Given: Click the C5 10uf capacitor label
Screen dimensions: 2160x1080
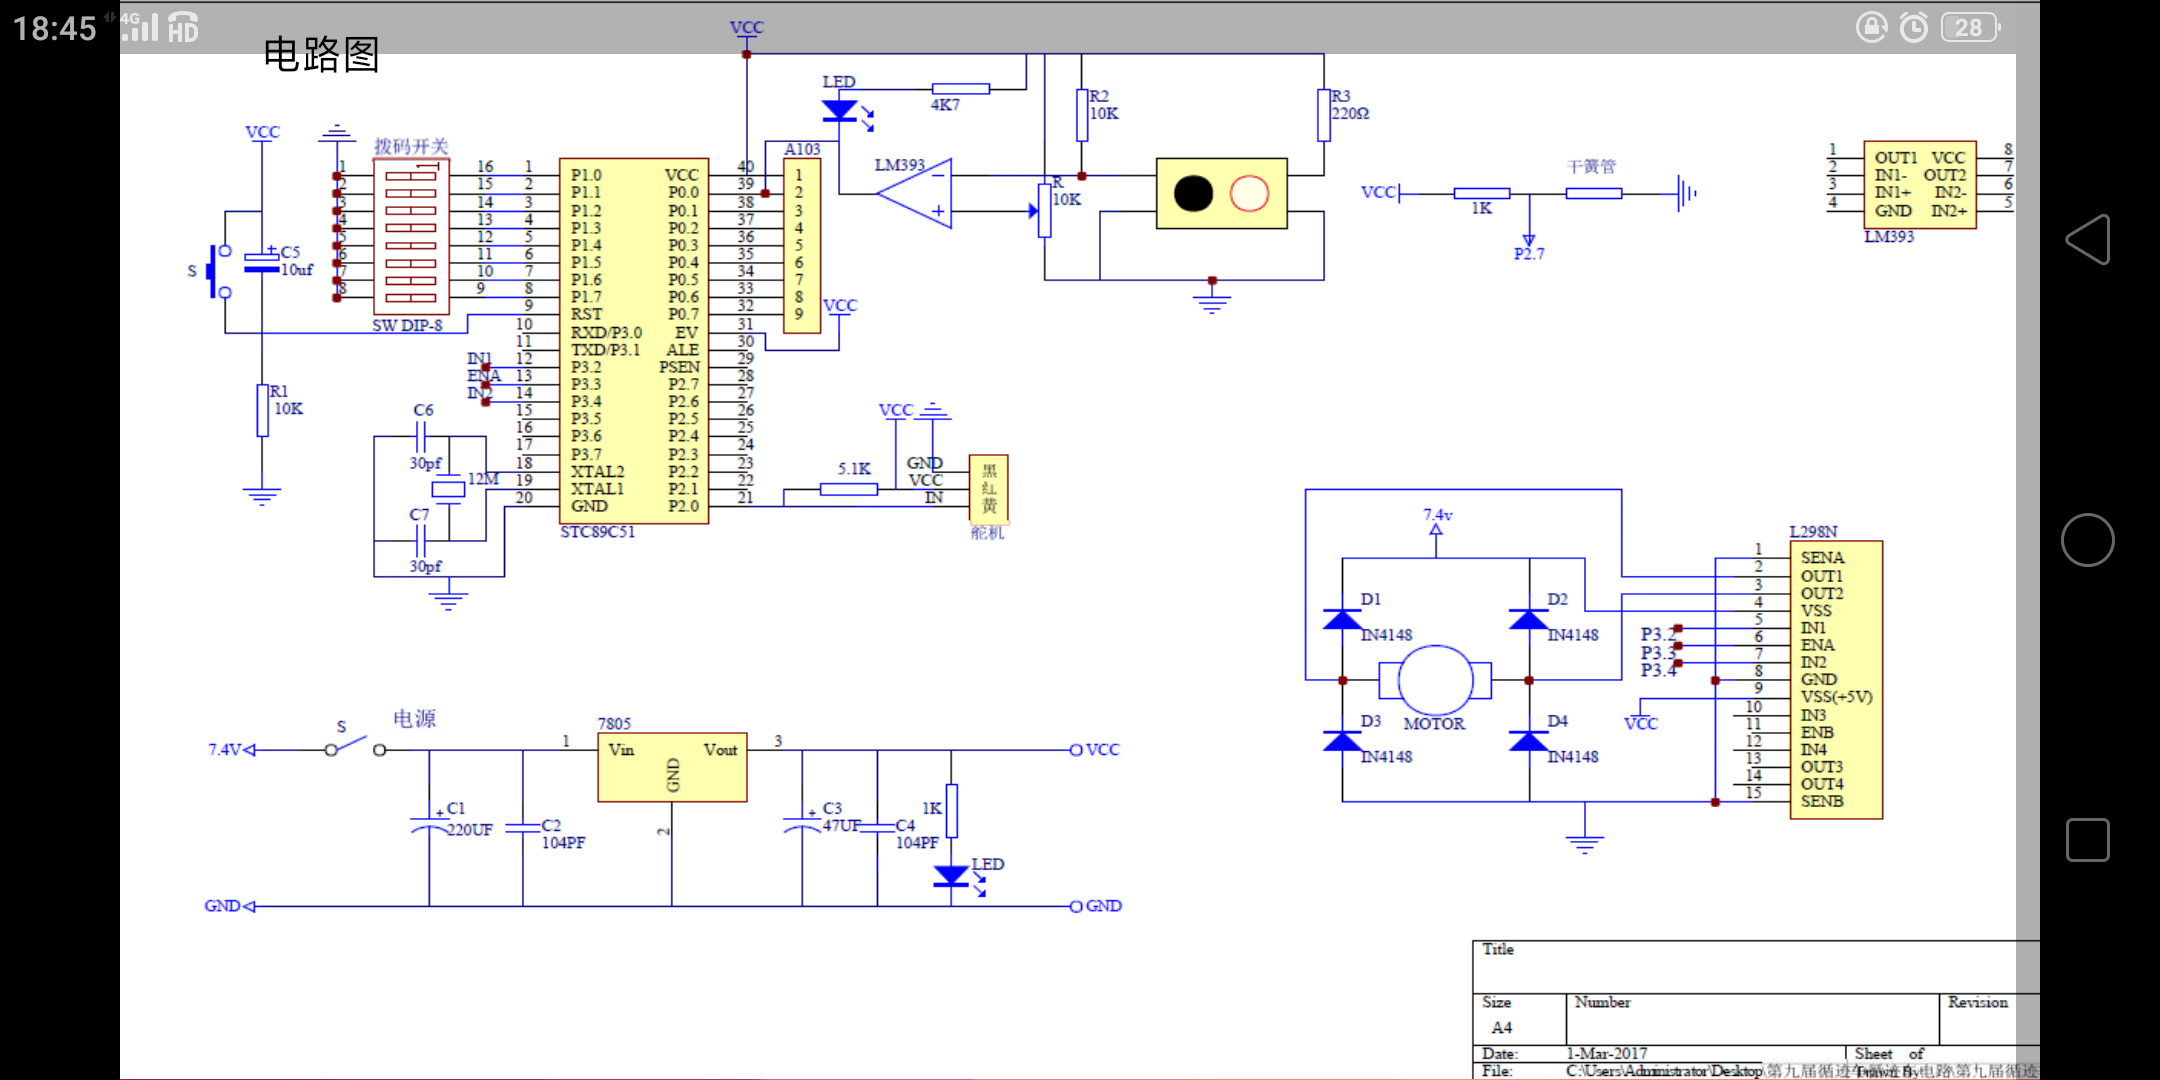Looking at the screenshot, I should pos(296,261).
